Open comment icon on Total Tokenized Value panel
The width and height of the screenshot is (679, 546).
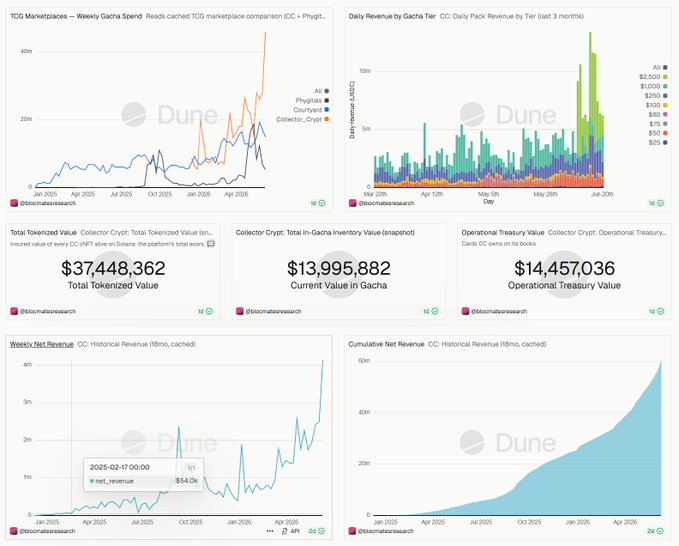pos(211,244)
